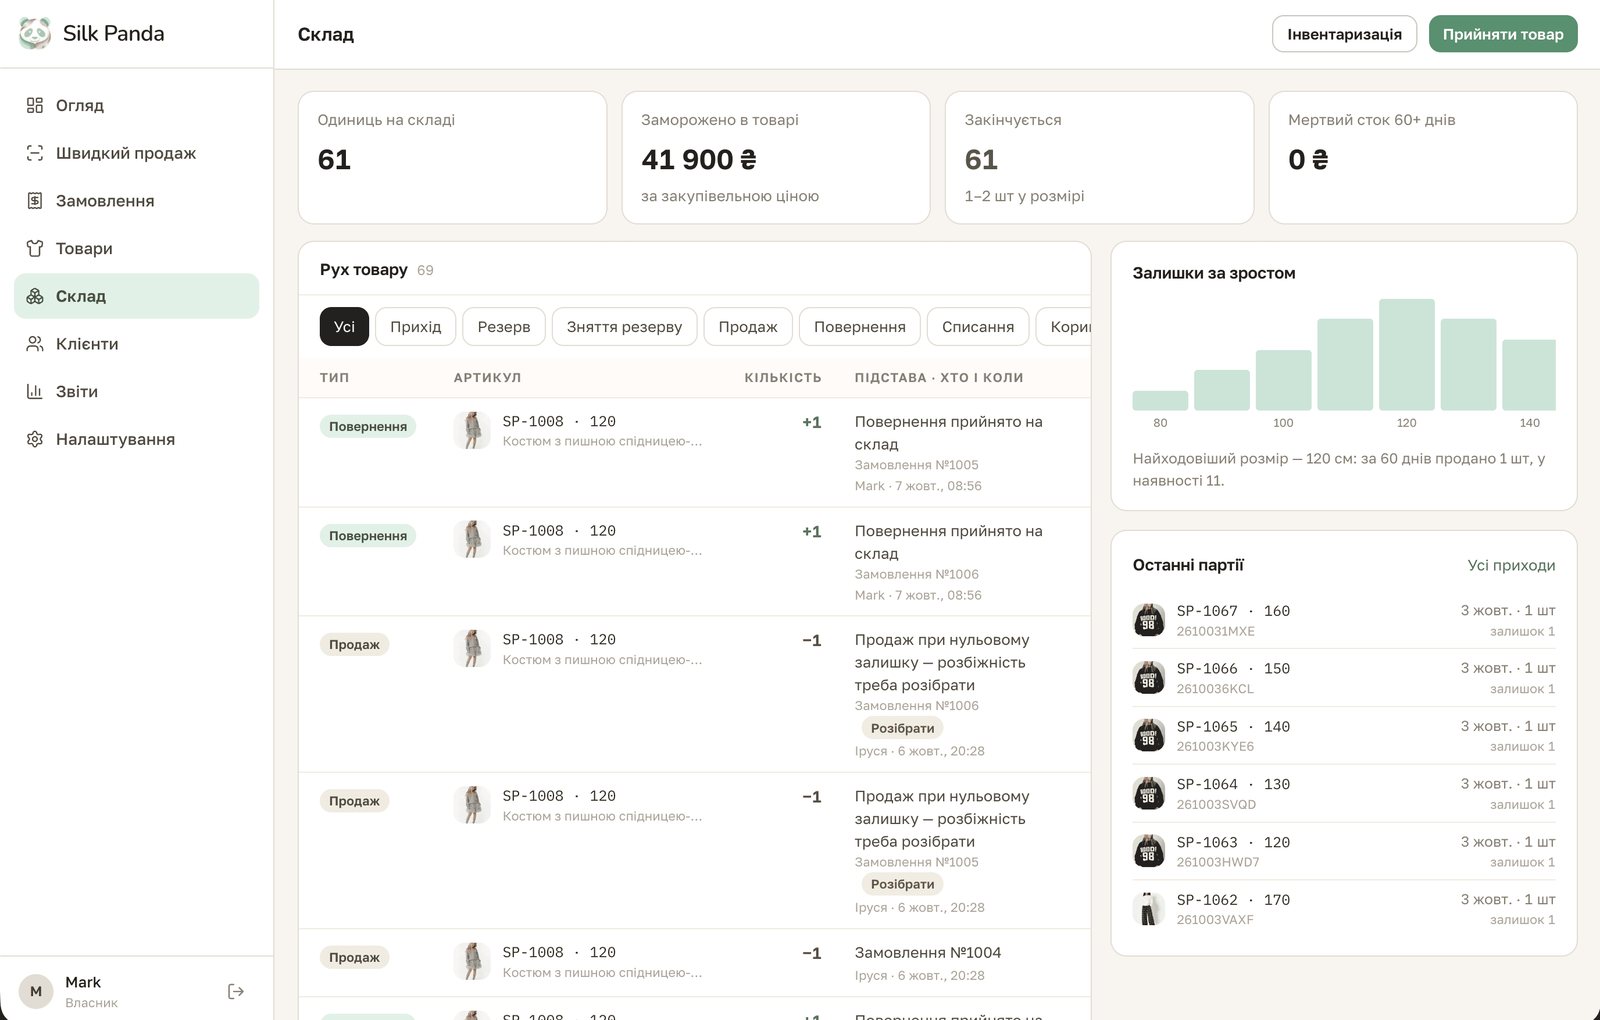The image size is (1600, 1020).
Task: Select the Швидкий продаж scanner icon
Action: click(35, 153)
